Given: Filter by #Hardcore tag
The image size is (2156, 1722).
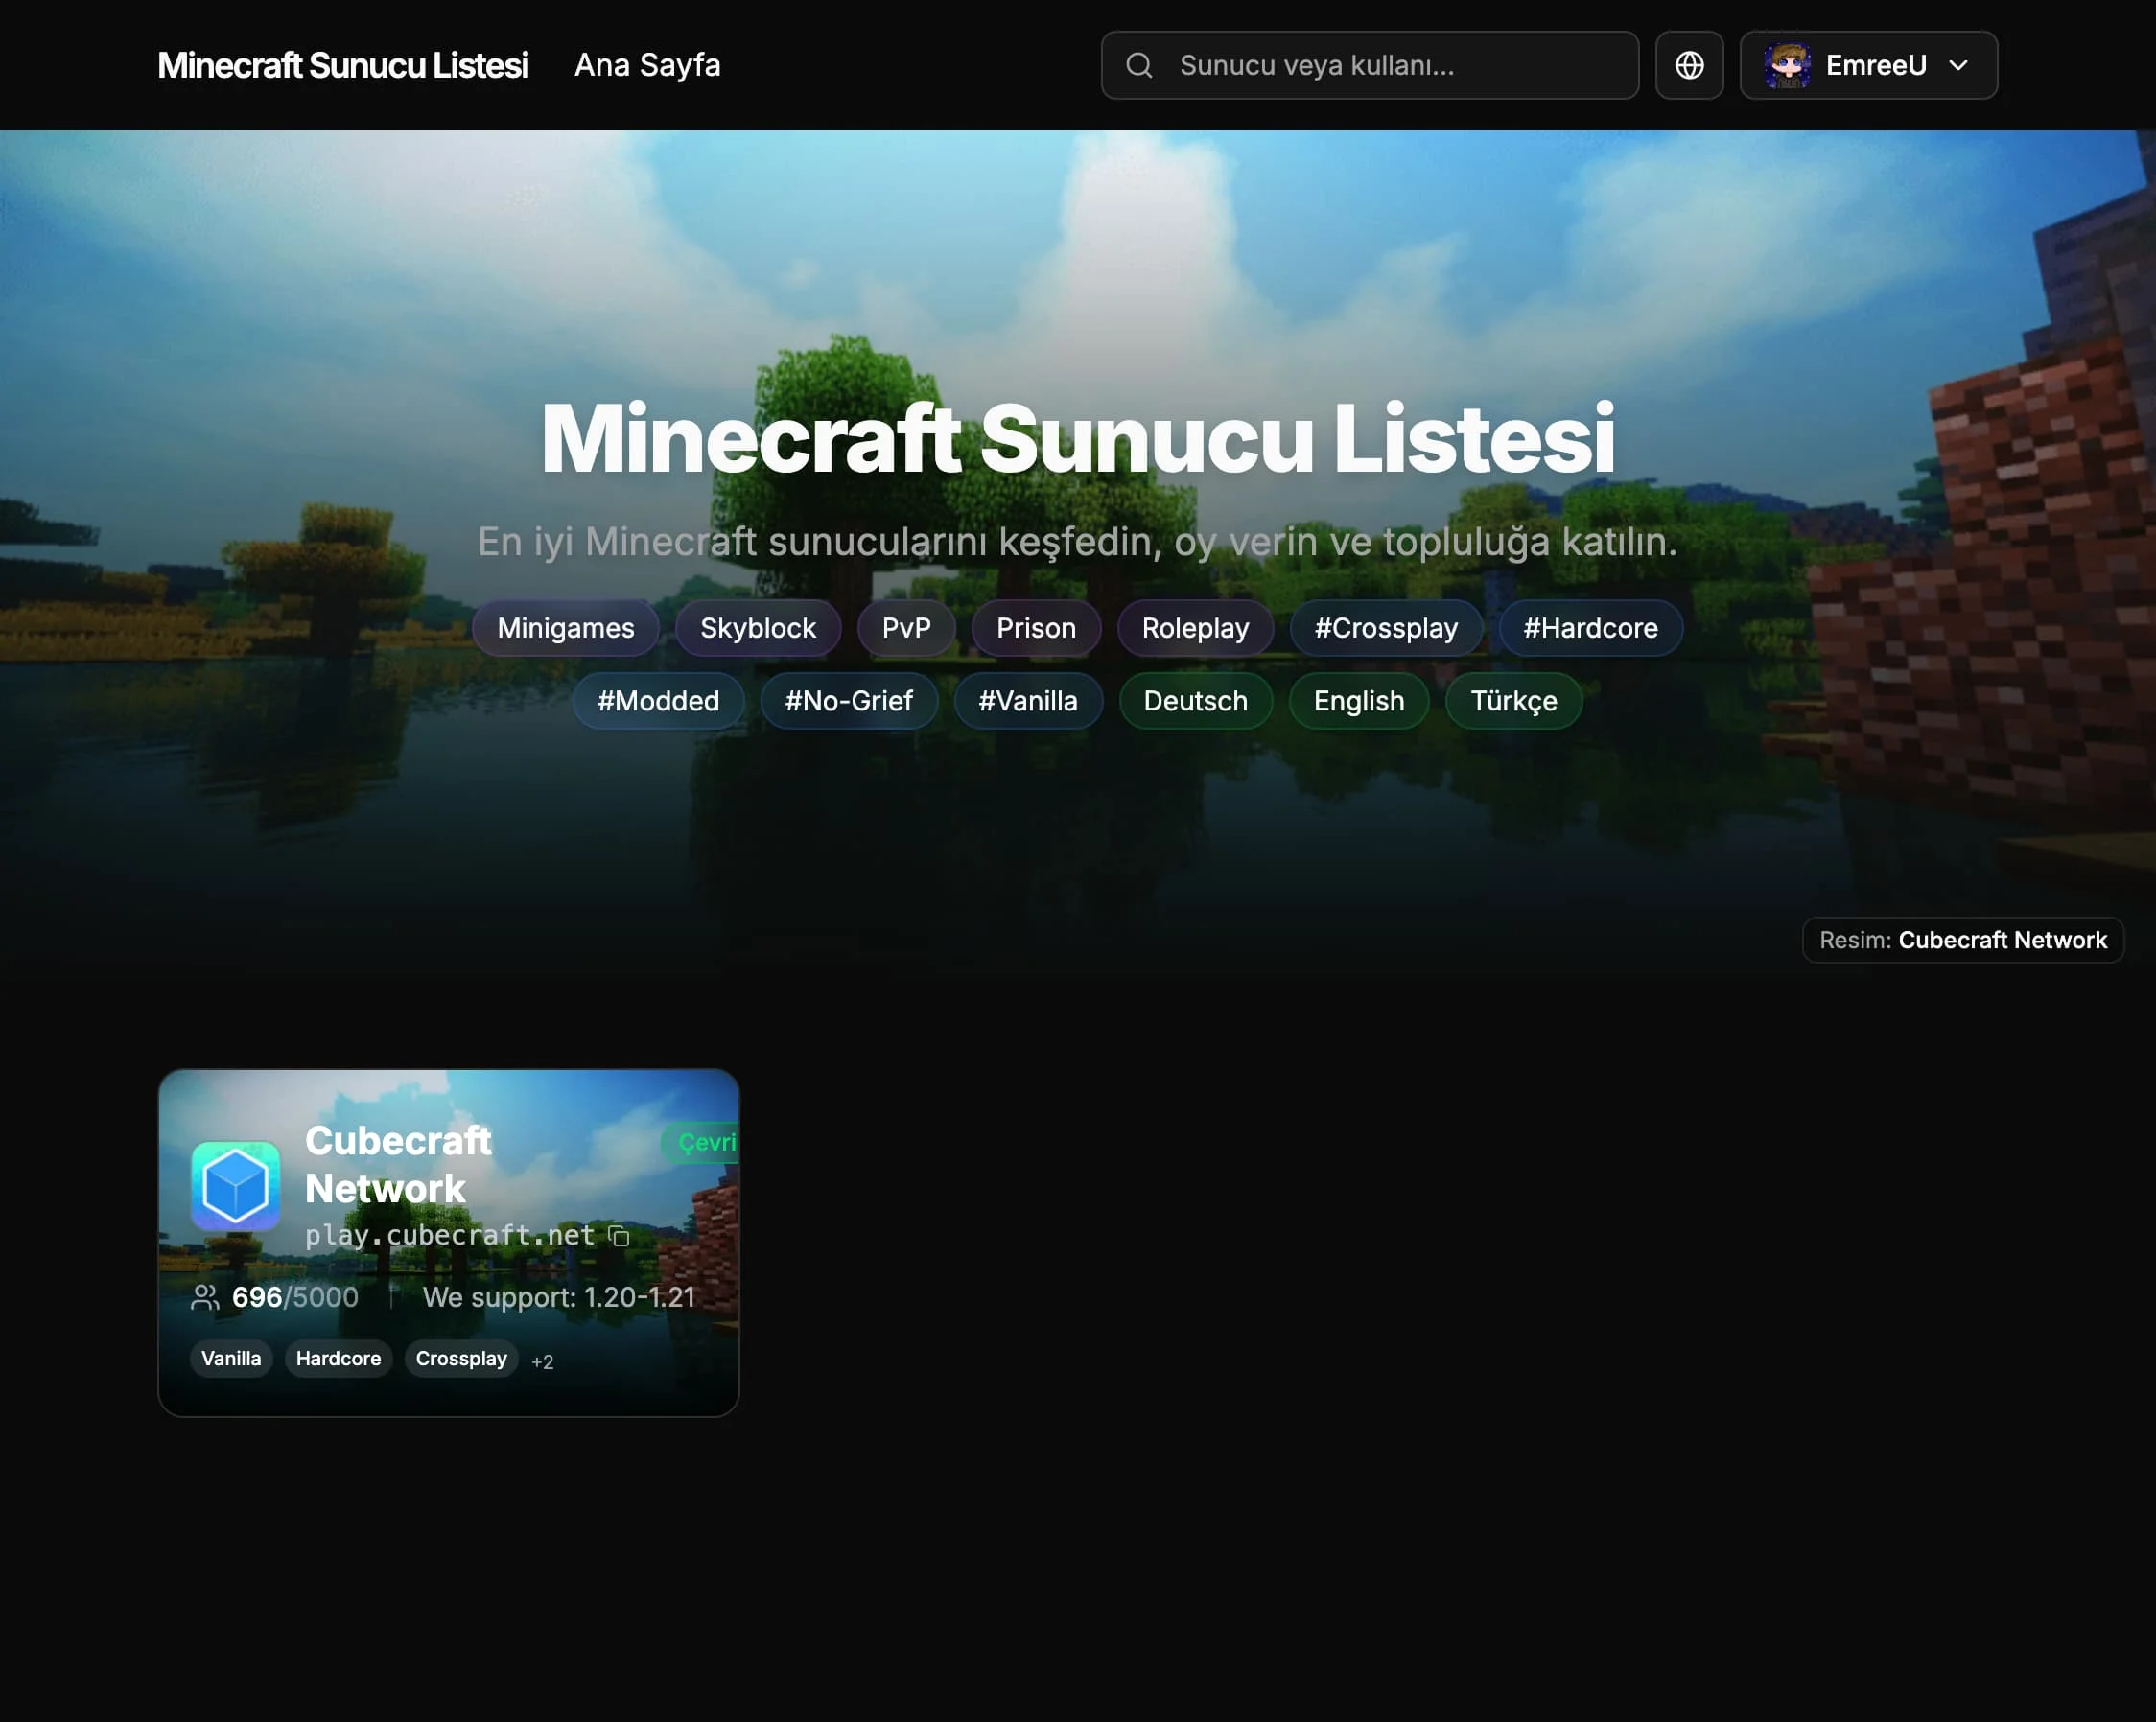Looking at the screenshot, I should (x=1590, y=628).
